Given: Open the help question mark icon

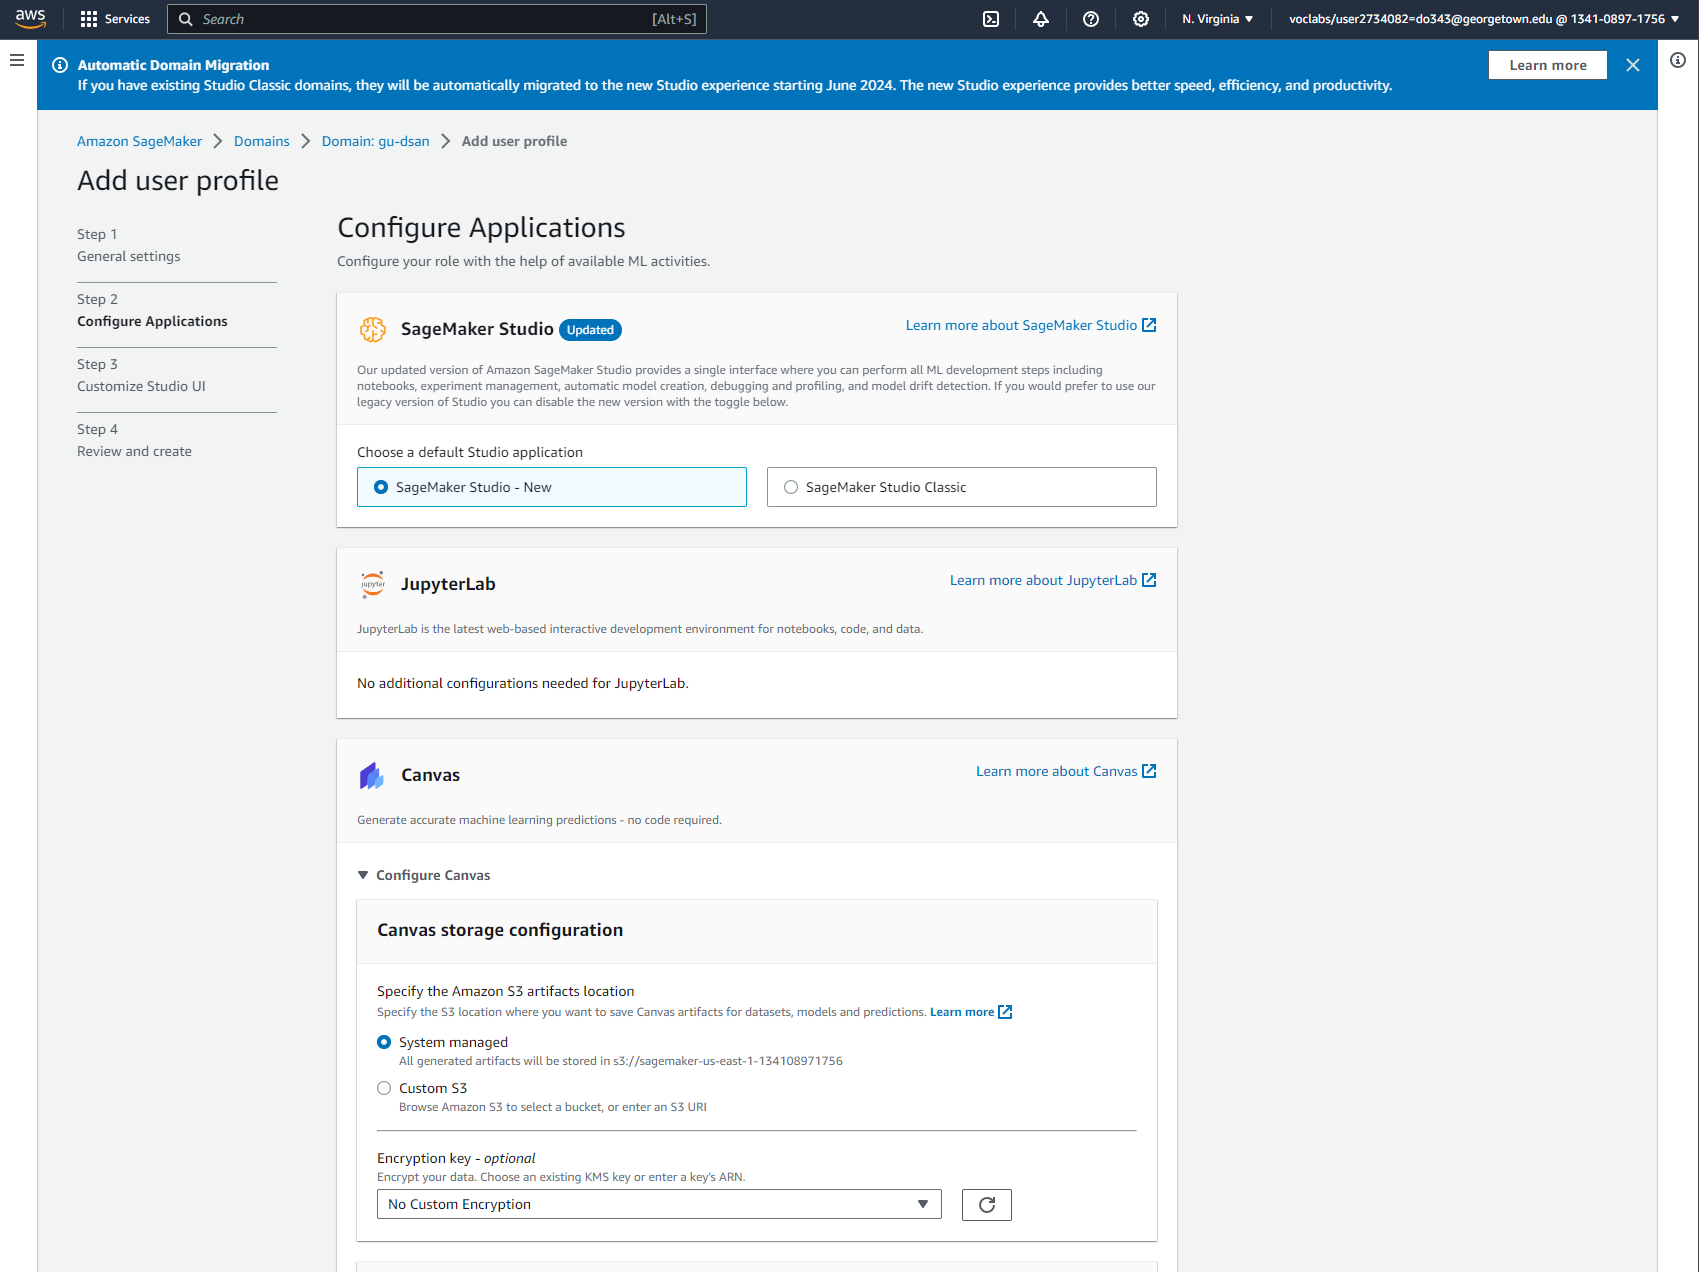Looking at the screenshot, I should [x=1091, y=19].
